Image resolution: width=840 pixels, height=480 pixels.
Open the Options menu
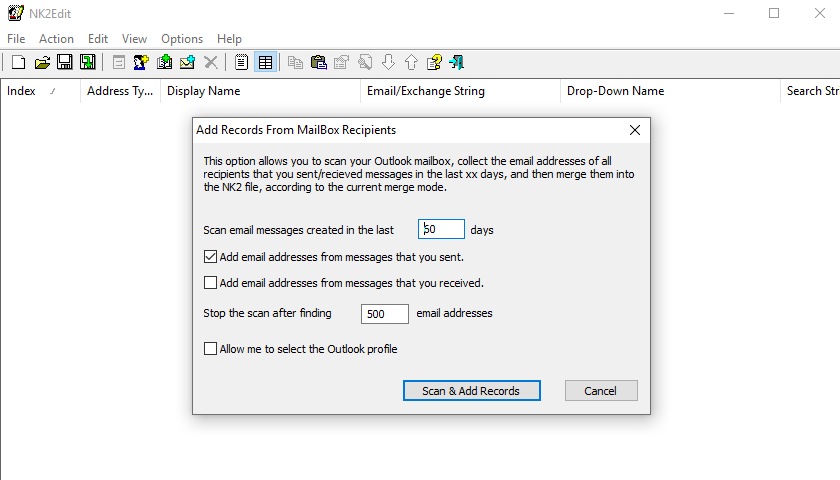click(x=182, y=39)
